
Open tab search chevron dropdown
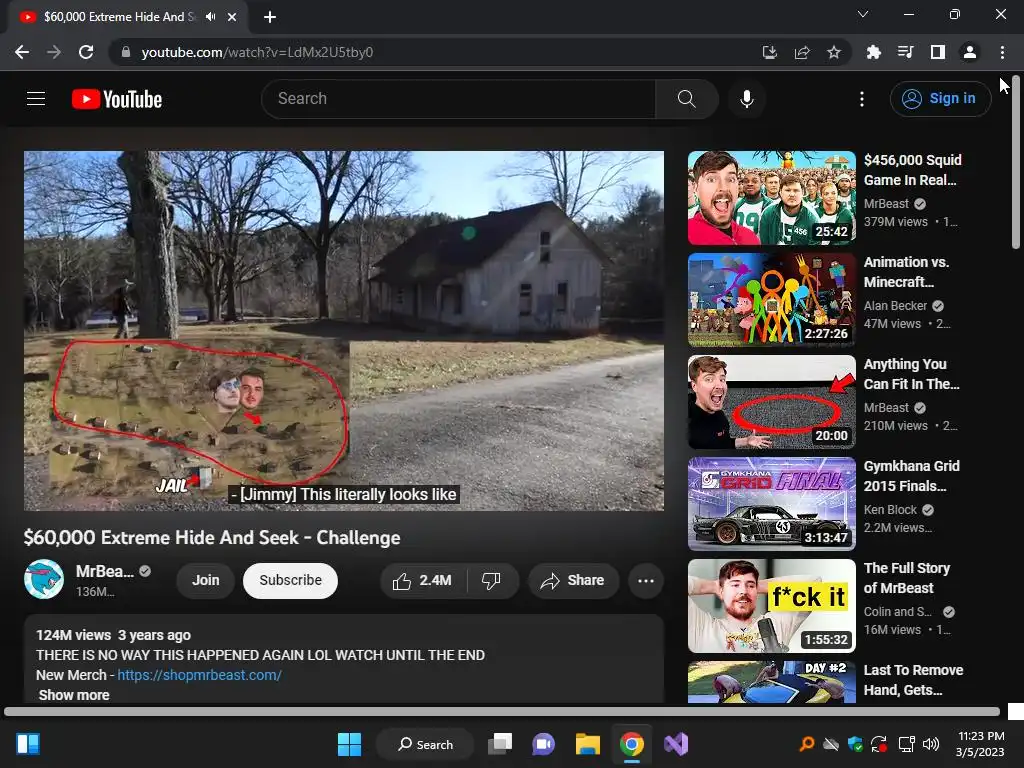click(863, 14)
